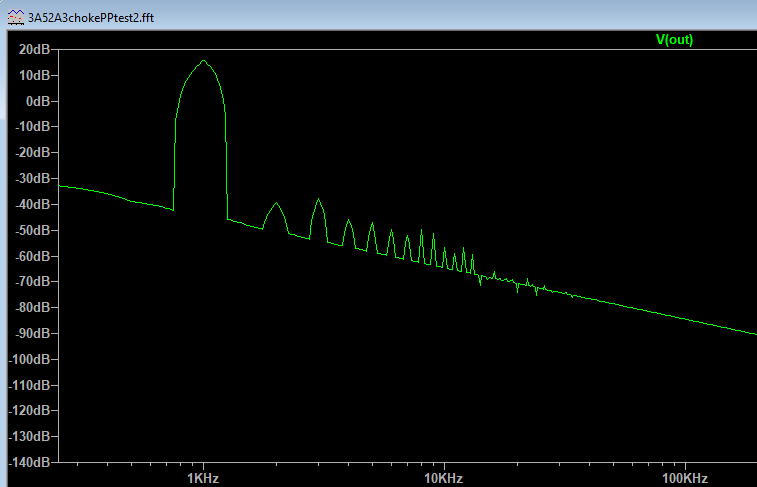Click the second harmonic peak near 2KHz
The height and width of the screenshot is (487, 757).
(x=276, y=203)
